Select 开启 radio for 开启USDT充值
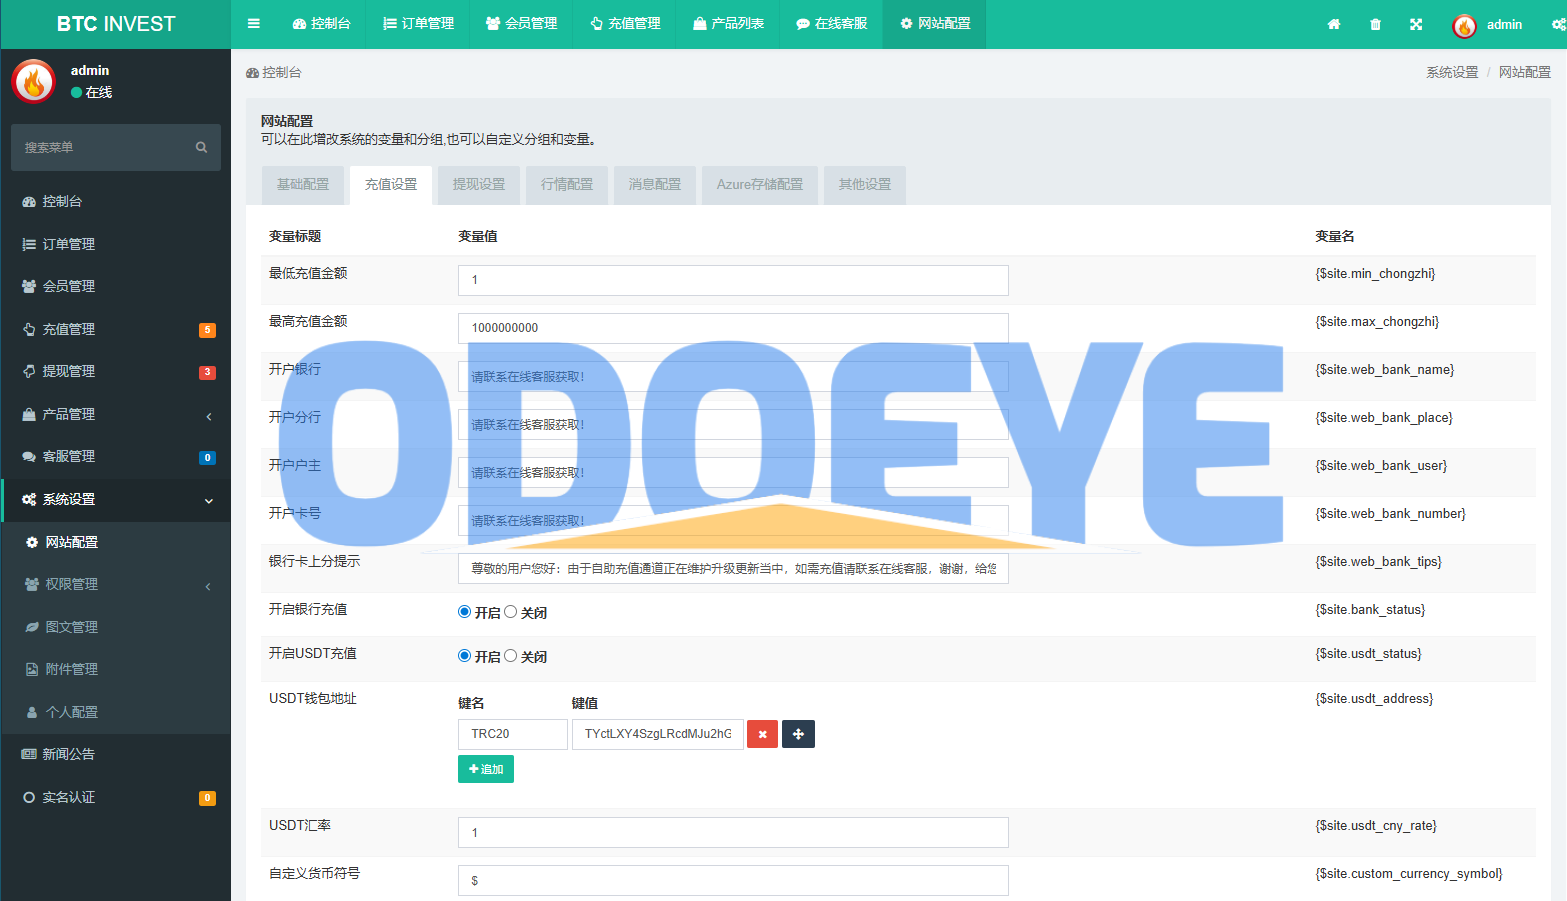The image size is (1567, 901). (464, 656)
